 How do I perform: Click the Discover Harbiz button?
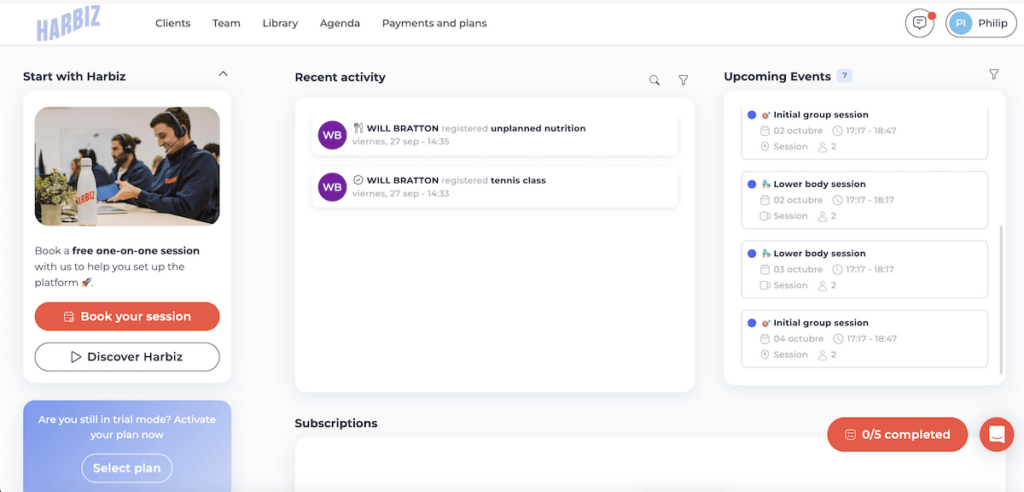point(127,357)
